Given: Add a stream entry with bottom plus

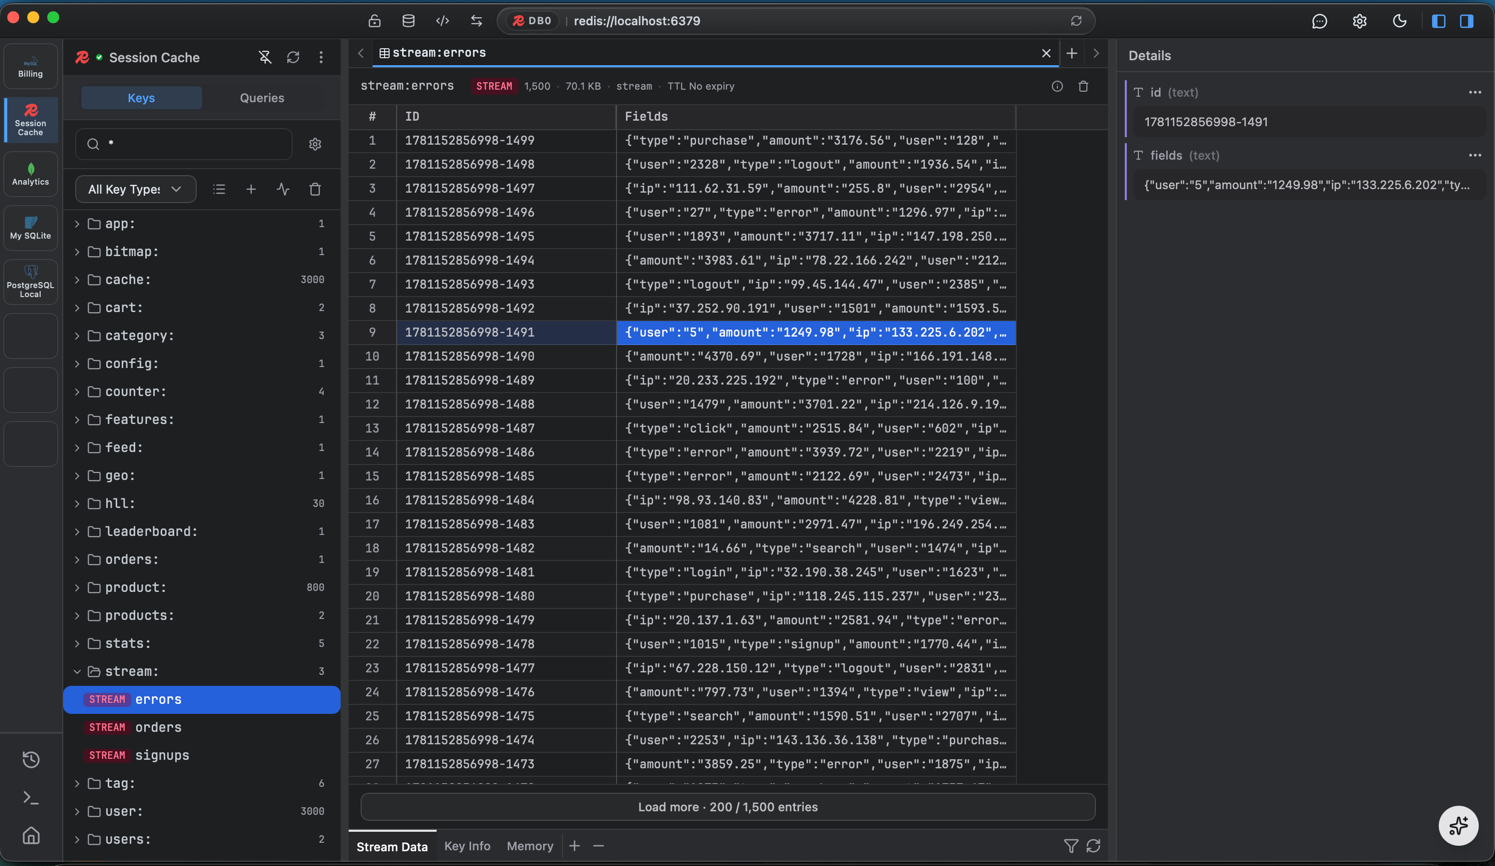Looking at the screenshot, I should pos(574,846).
